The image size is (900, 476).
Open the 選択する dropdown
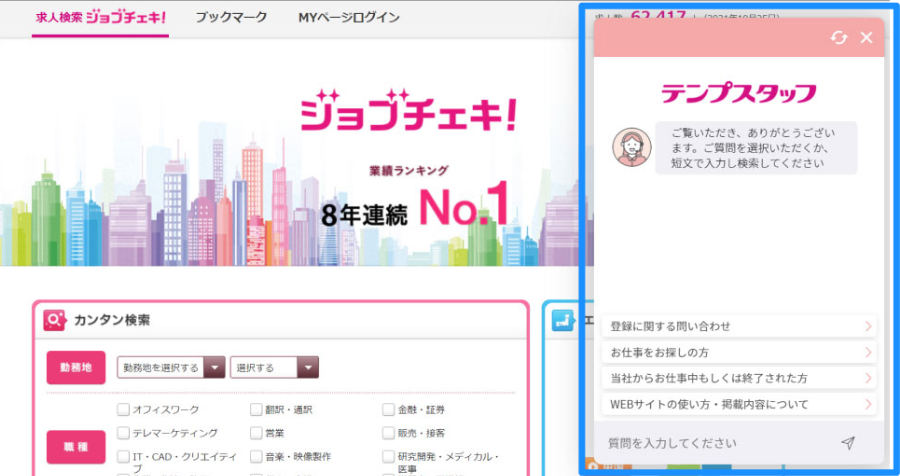(x=274, y=367)
